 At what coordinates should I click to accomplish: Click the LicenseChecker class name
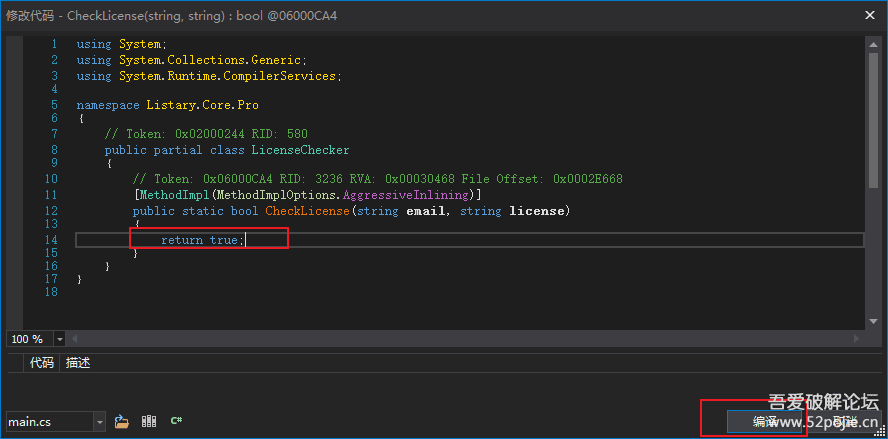click(300, 150)
